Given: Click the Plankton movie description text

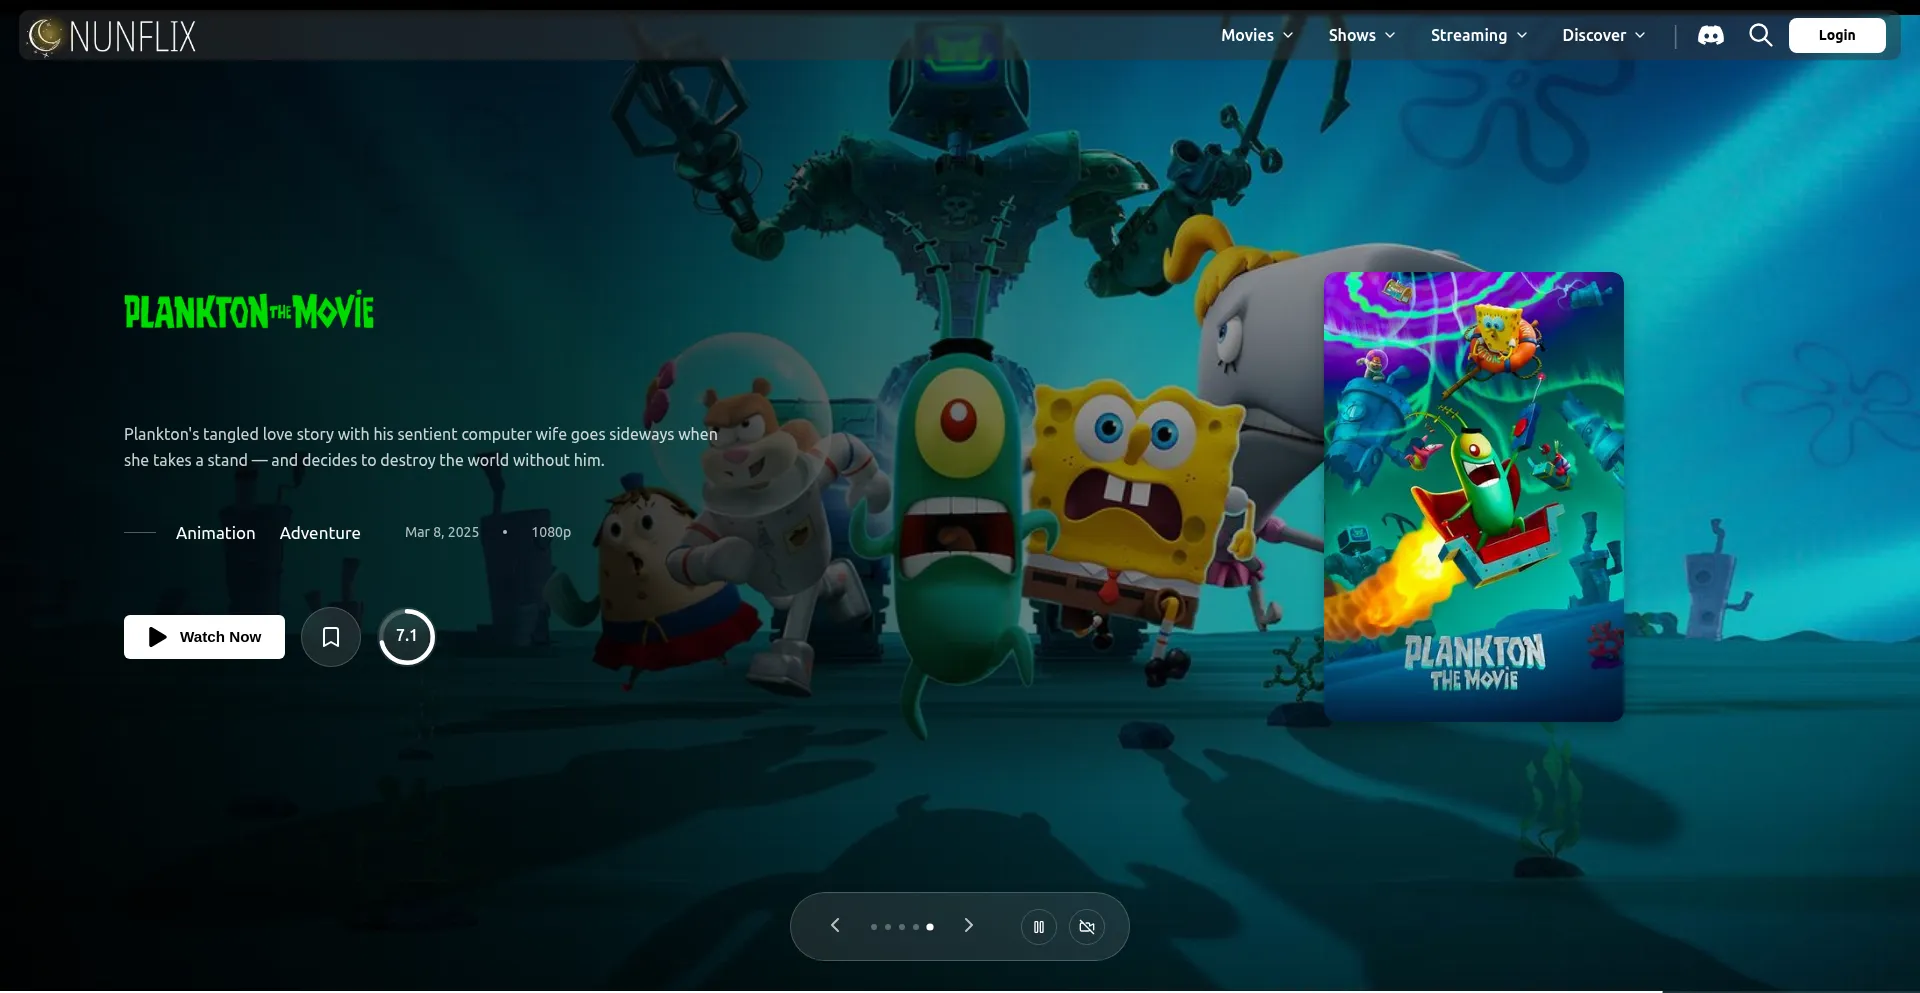Looking at the screenshot, I should pos(421,447).
